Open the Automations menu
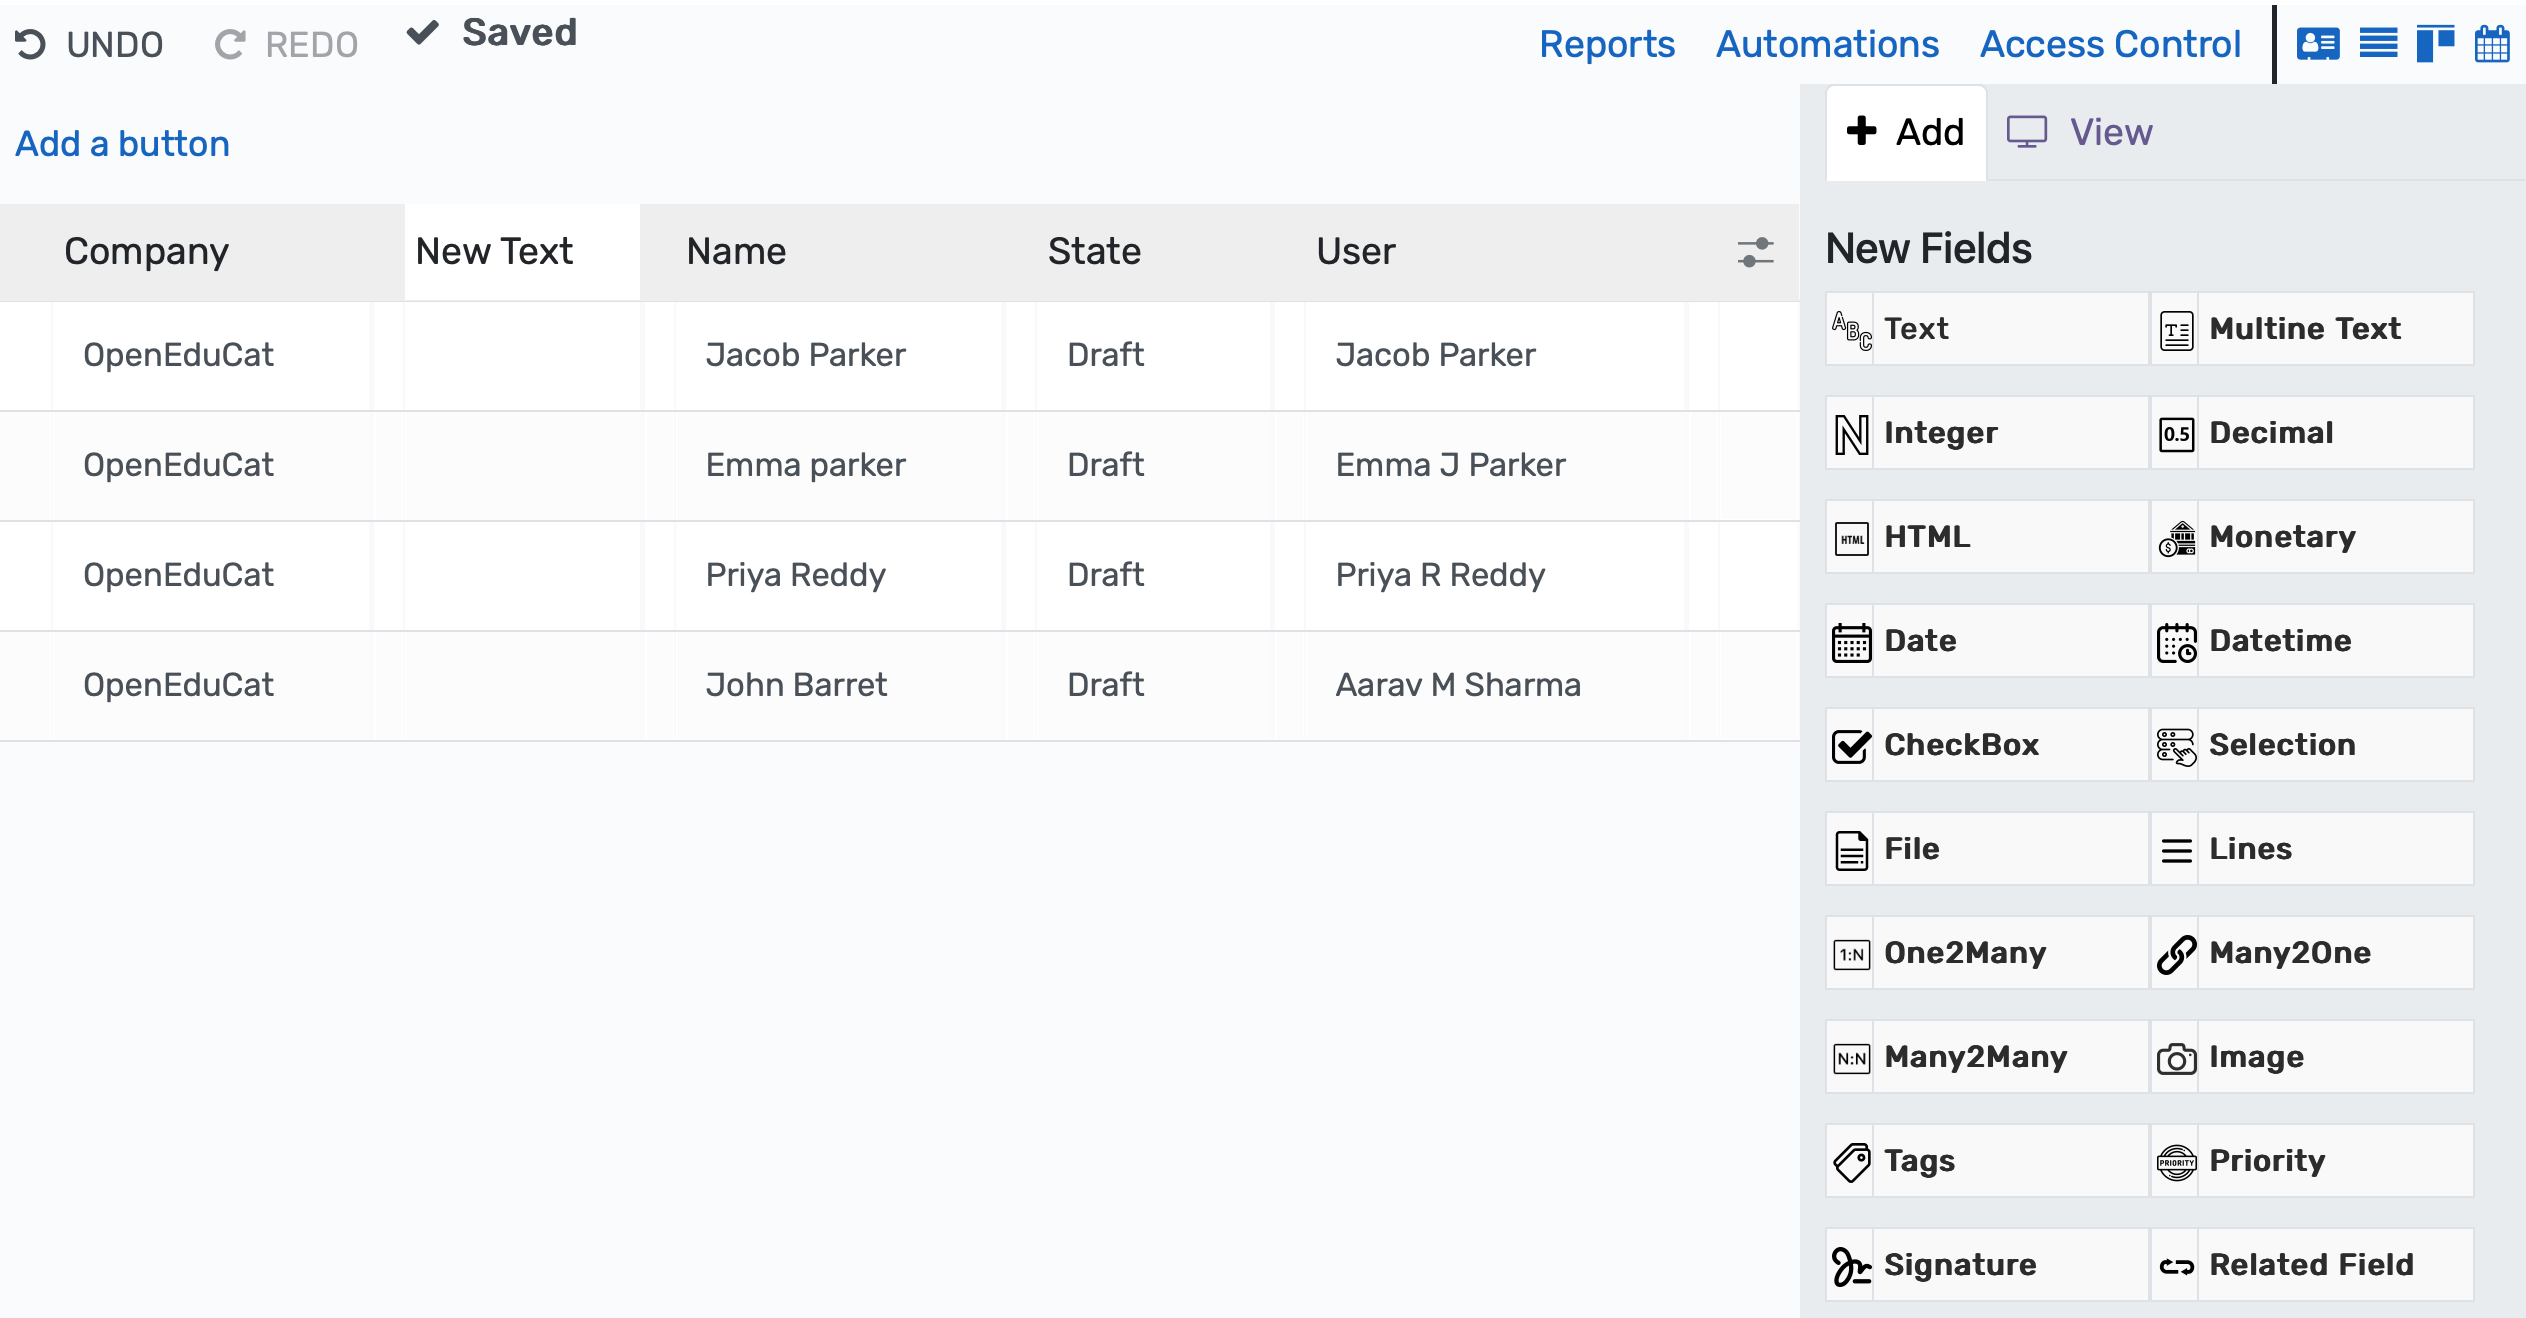This screenshot has width=2526, height=1318. pyautogui.click(x=1827, y=44)
